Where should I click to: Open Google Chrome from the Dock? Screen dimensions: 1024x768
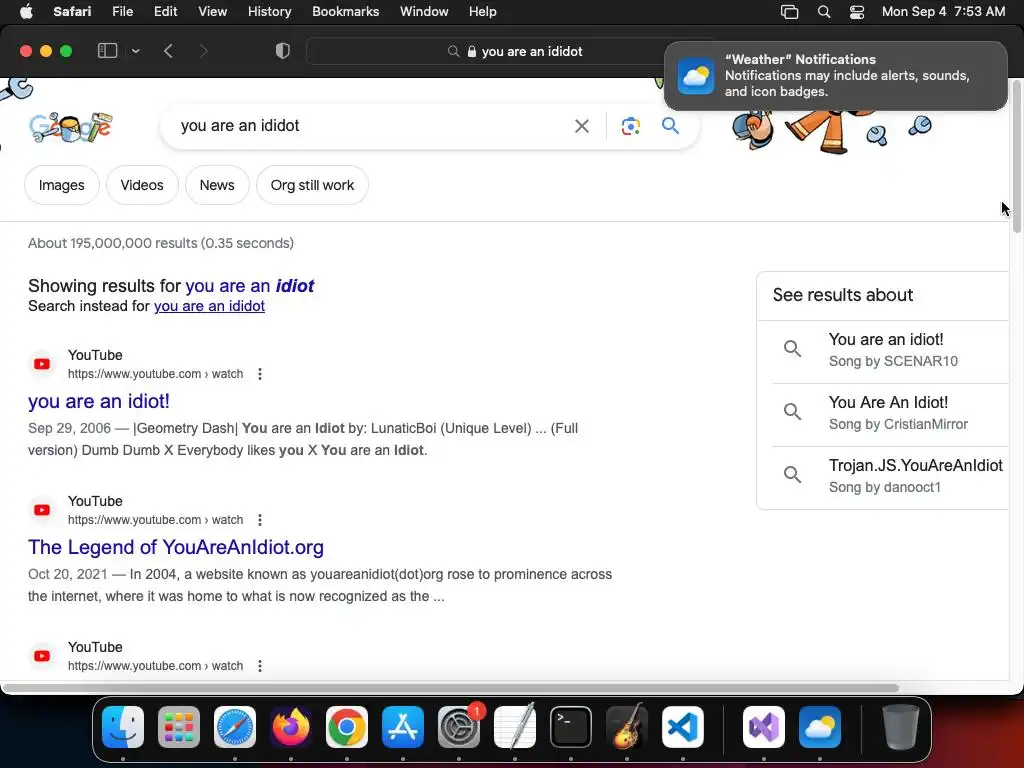(347, 727)
